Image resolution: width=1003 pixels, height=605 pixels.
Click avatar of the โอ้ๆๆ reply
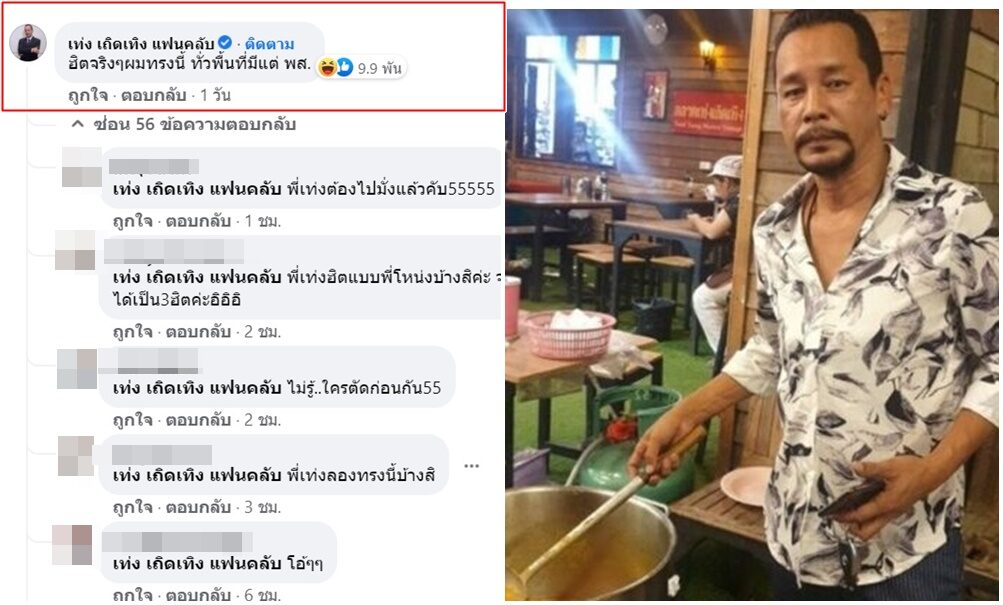click(72, 545)
